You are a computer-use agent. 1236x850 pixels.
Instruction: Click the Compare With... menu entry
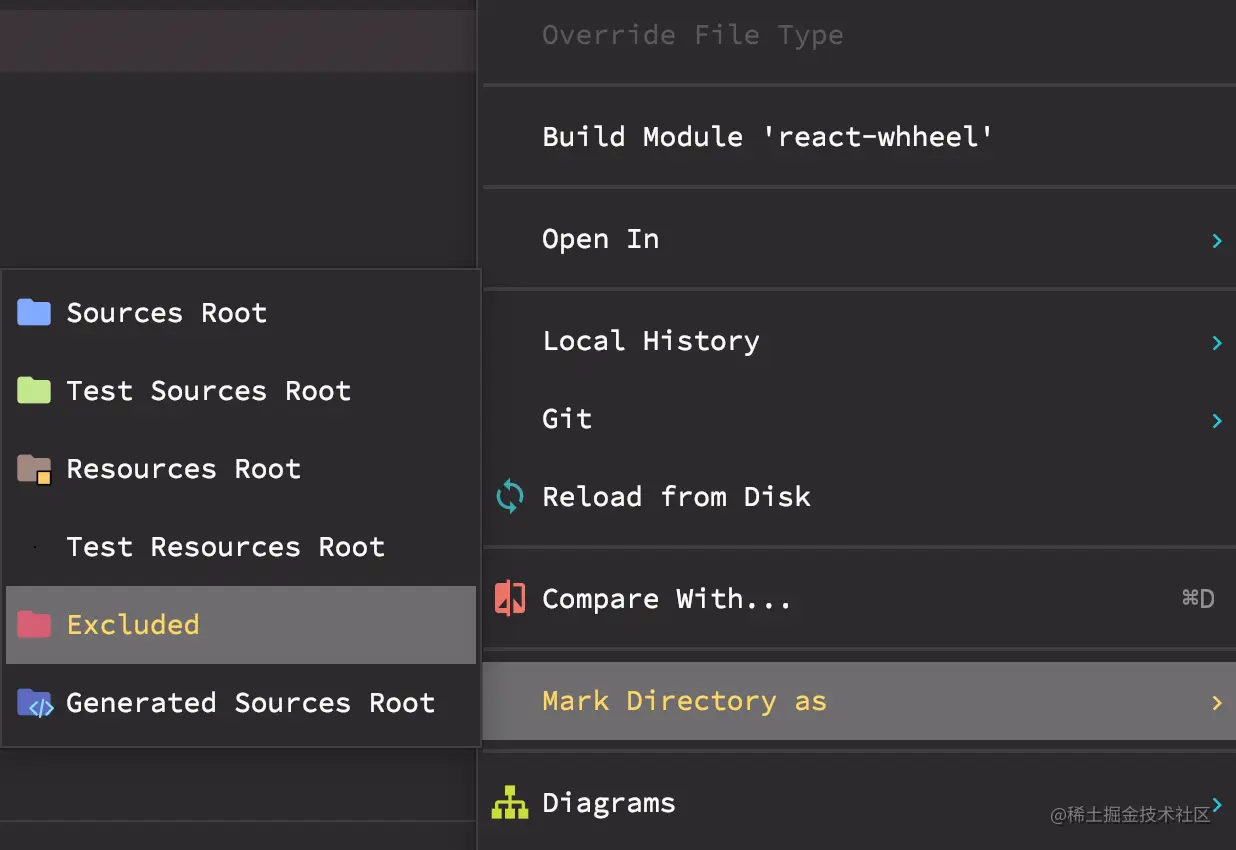click(666, 599)
